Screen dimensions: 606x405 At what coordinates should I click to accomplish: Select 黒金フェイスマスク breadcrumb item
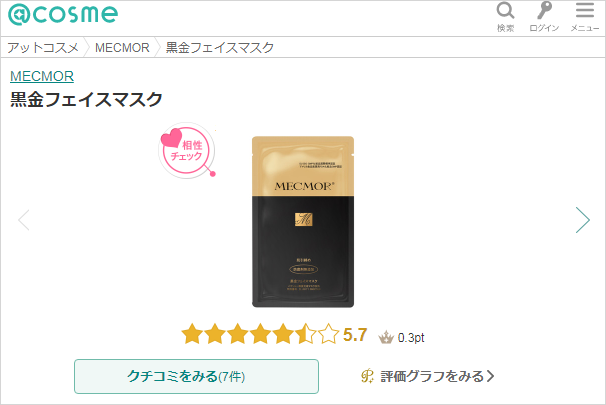point(220,48)
